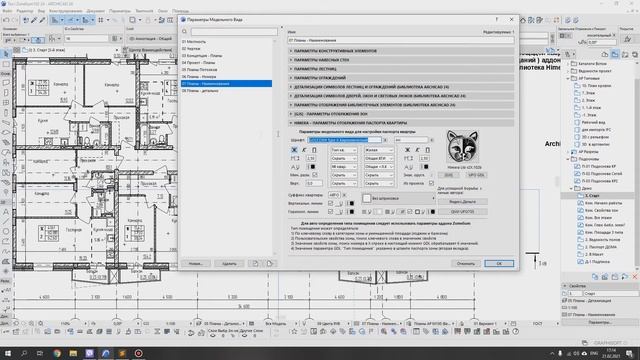Select the Marquee tool in the toolbox
The width and height of the screenshot is (640, 360).
pos(6,64)
